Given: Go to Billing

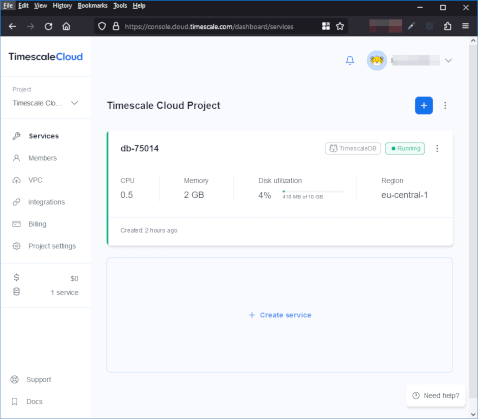Looking at the screenshot, I should pos(37,224).
